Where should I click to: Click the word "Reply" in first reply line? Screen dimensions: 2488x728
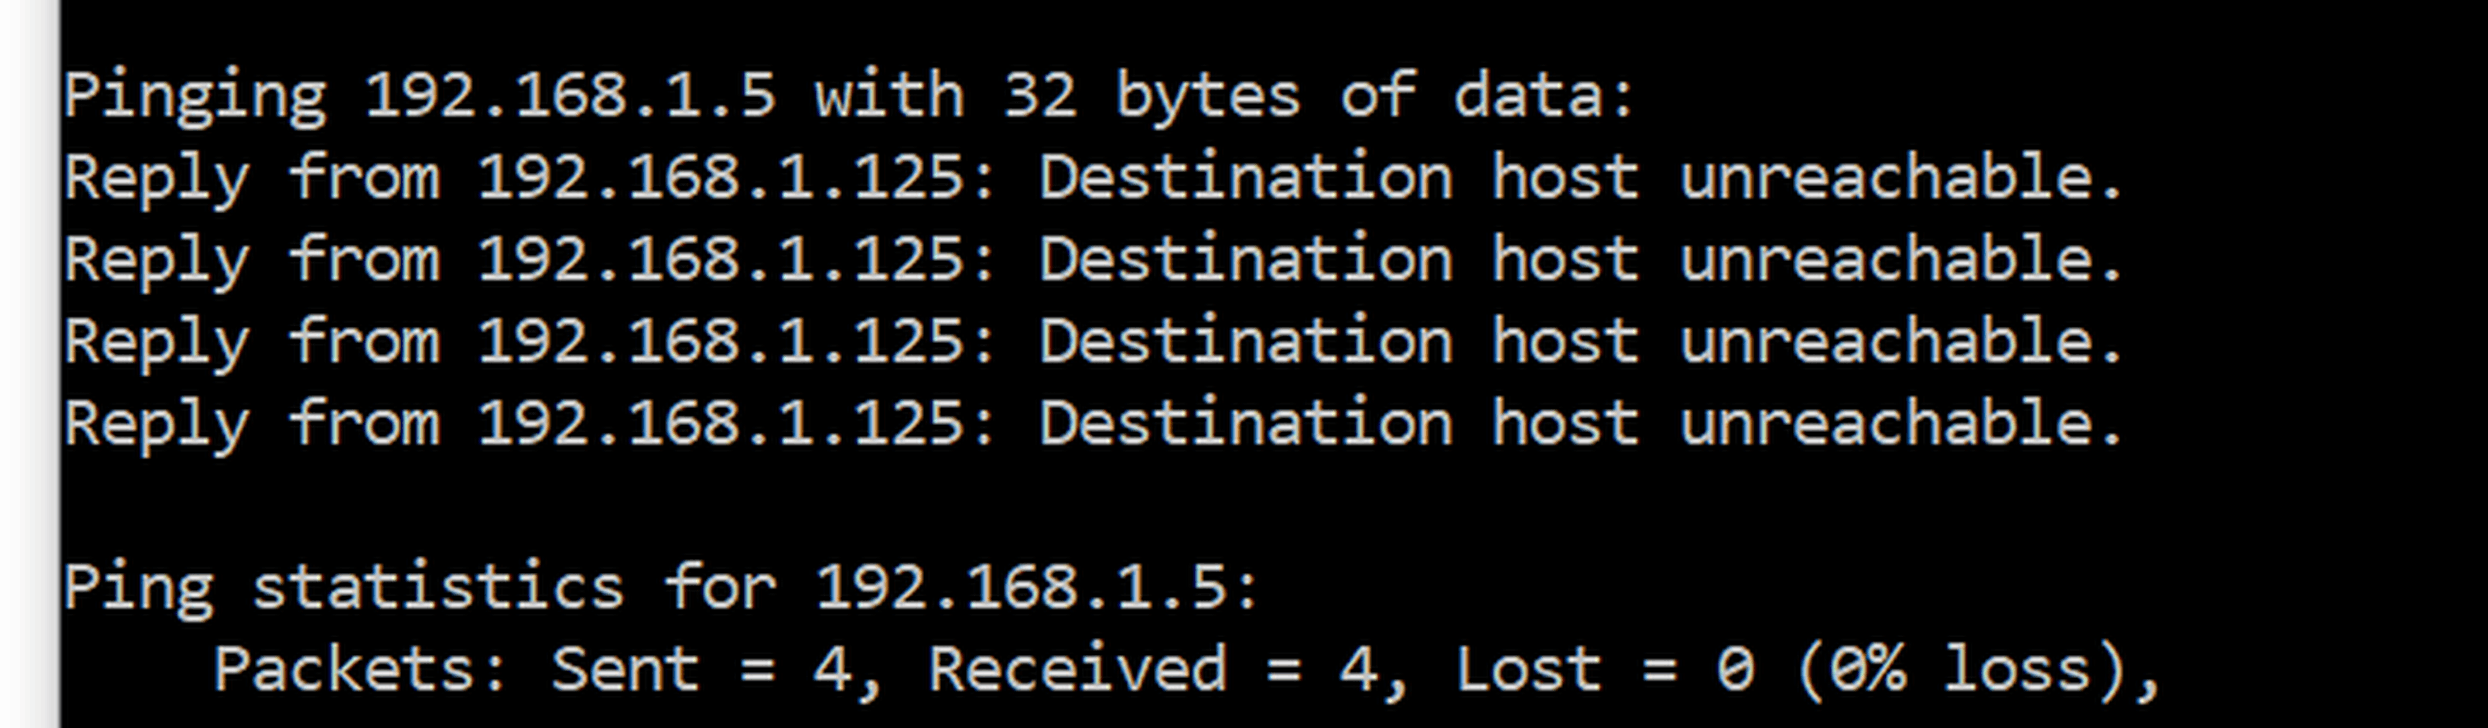(157, 179)
